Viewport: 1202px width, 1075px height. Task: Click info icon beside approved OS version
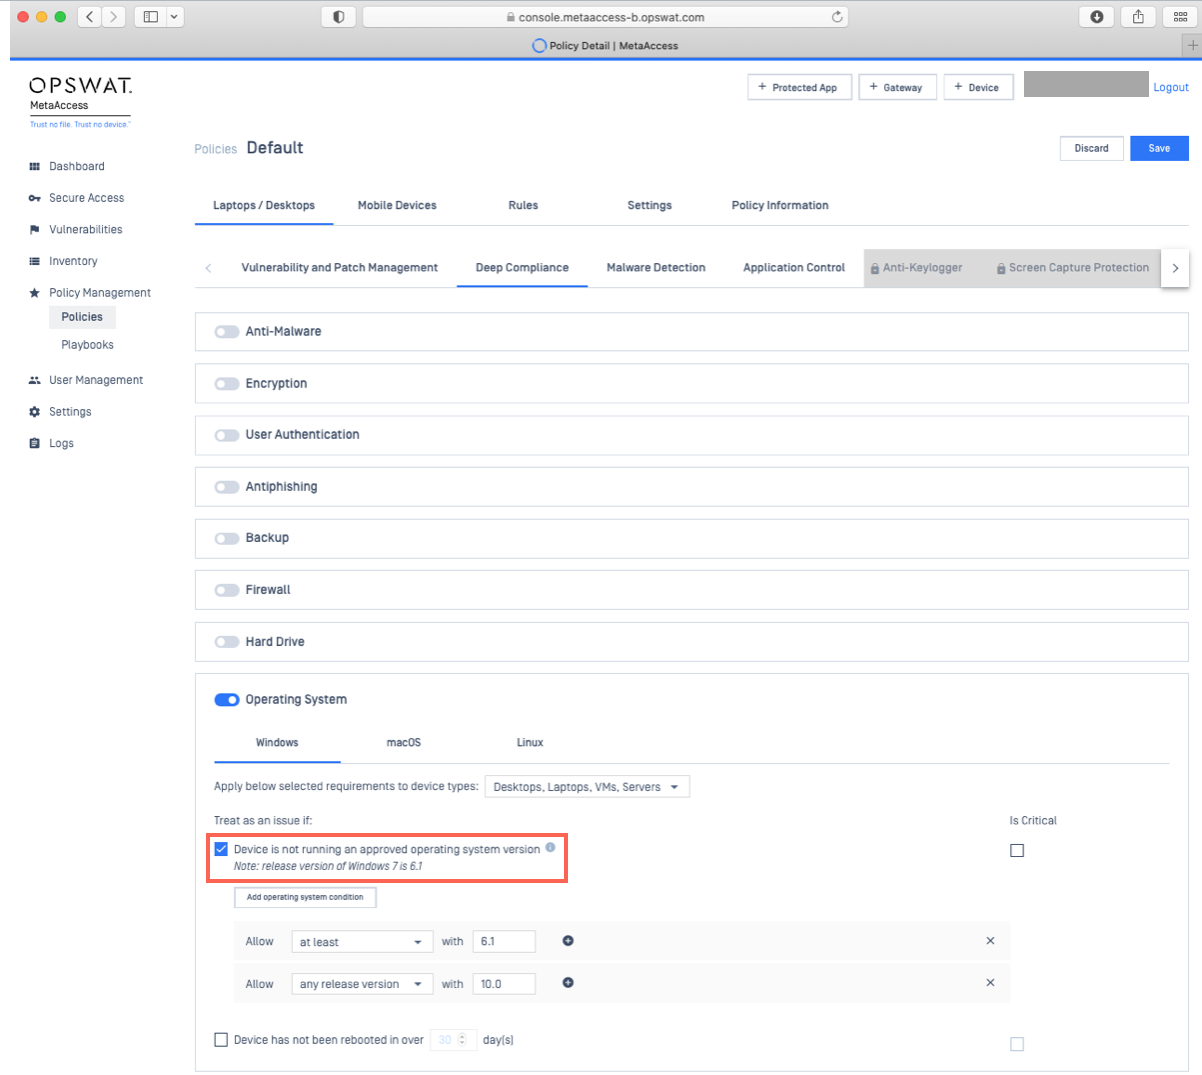click(550, 848)
